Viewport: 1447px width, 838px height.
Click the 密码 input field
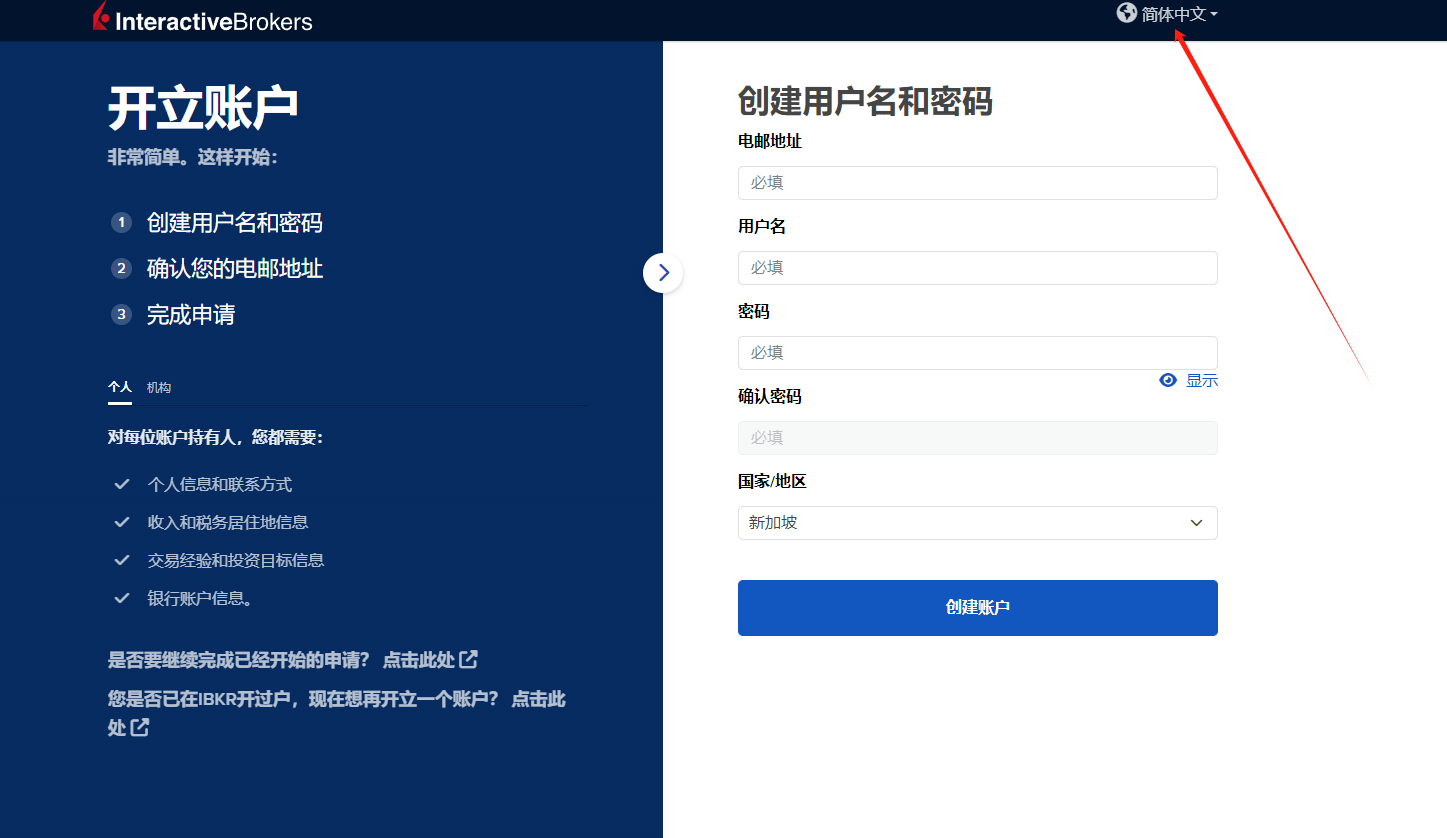[977, 352]
